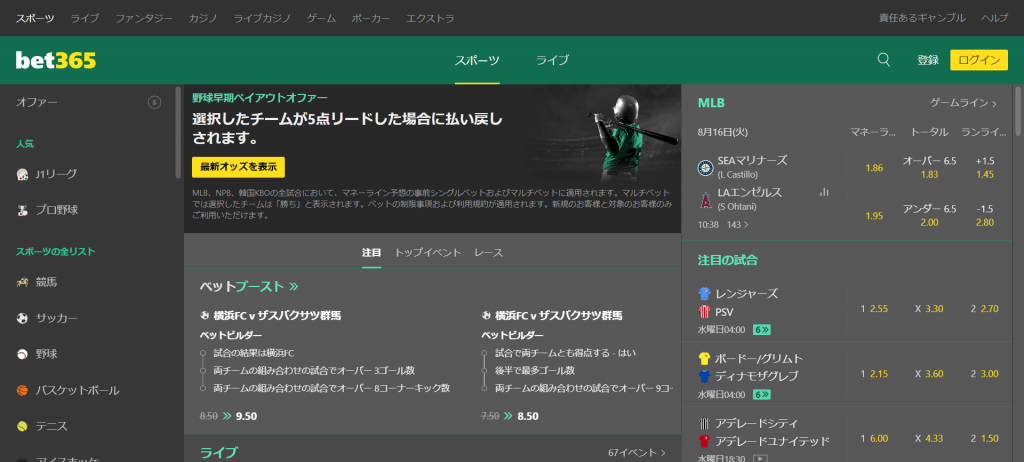Click the SEAマリナーズ team logo
The width and height of the screenshot is (1024, 462).
point(705,166)
